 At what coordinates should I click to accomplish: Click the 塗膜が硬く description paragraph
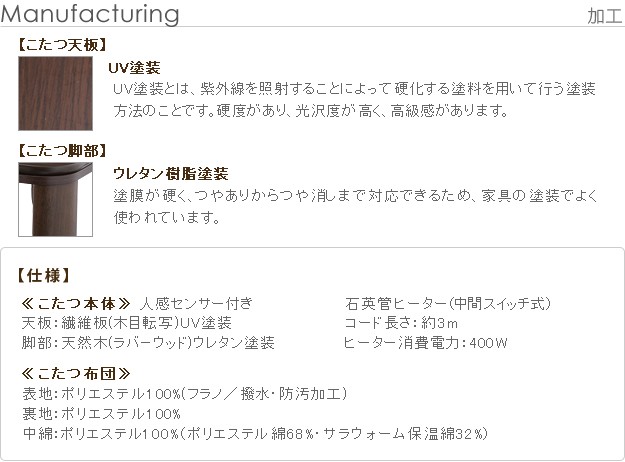pyautogui.click(x=353, y=205)
